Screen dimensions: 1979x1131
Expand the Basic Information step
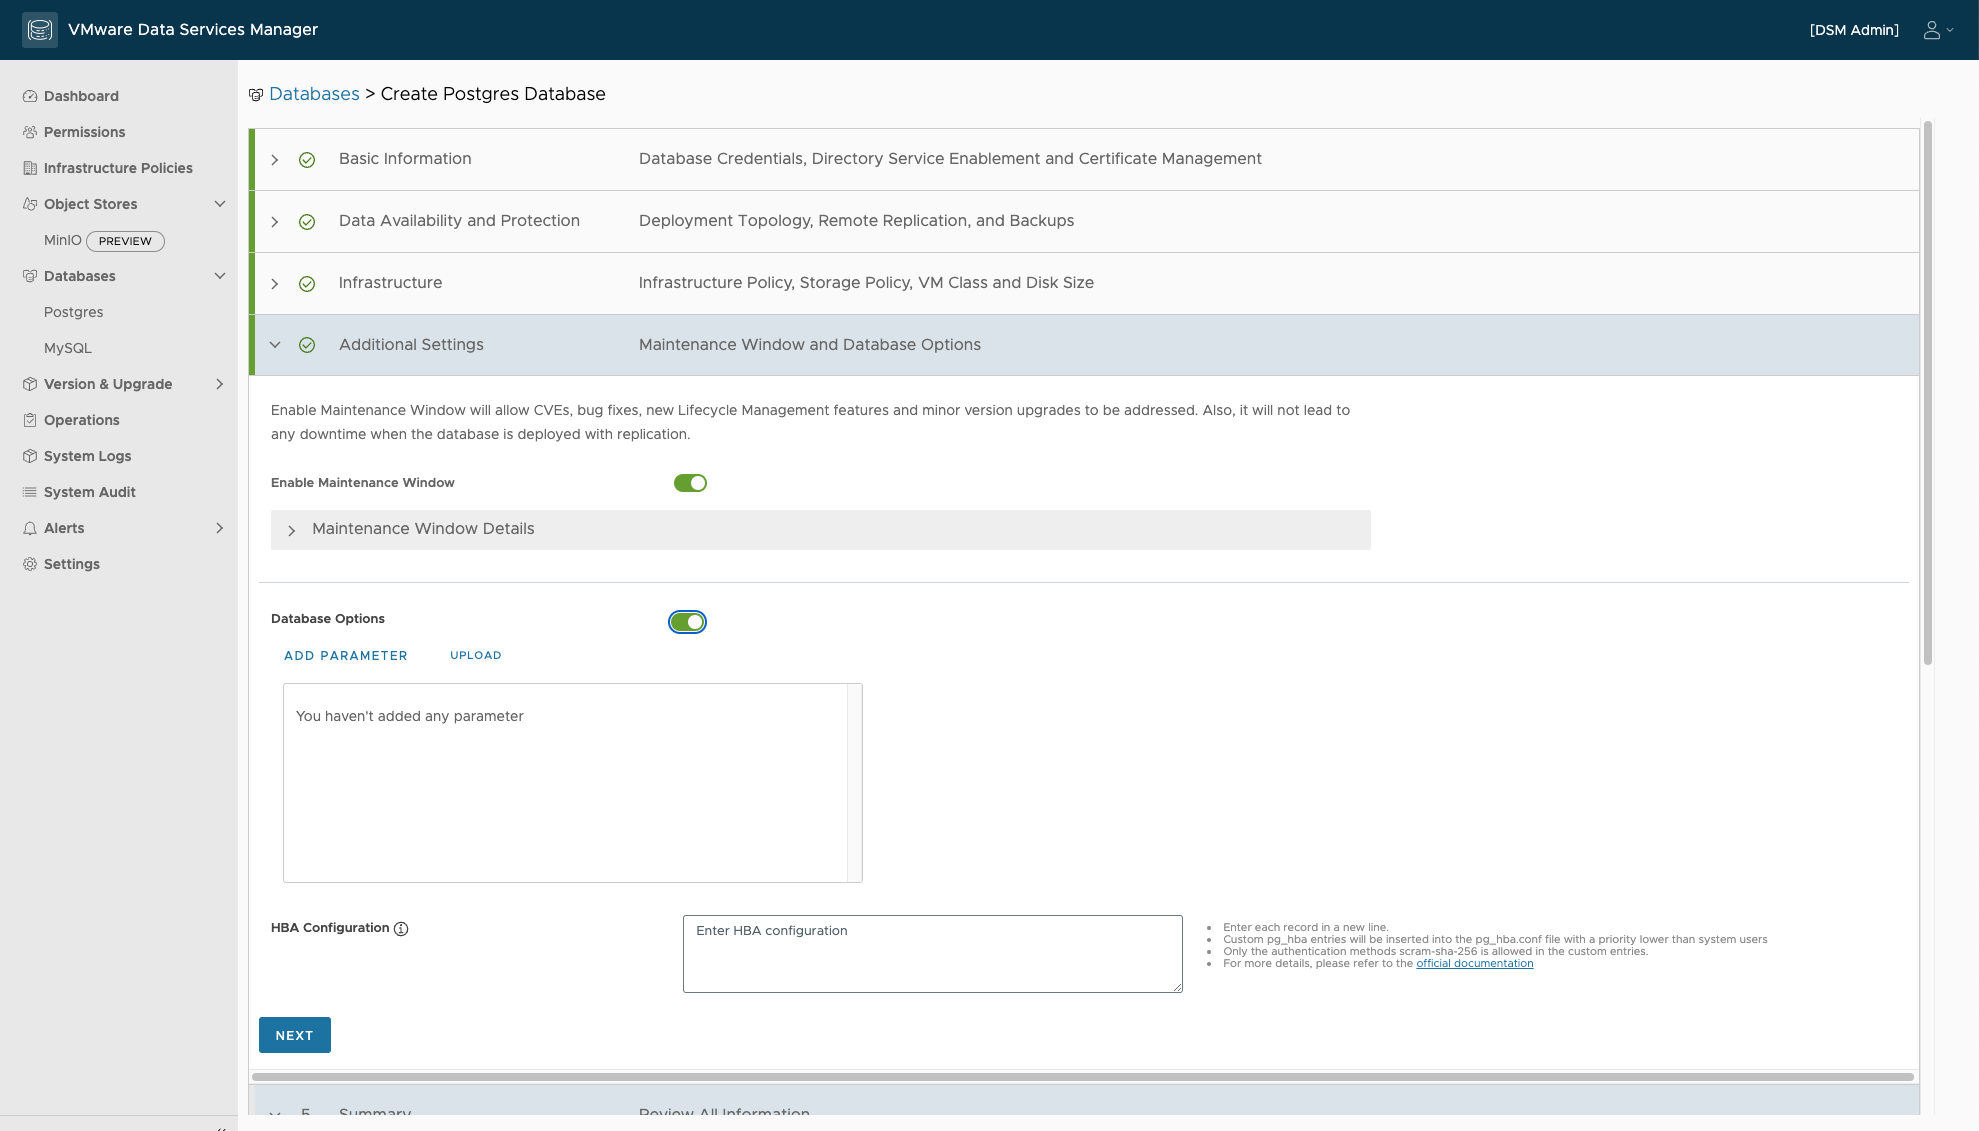[275, 160]
